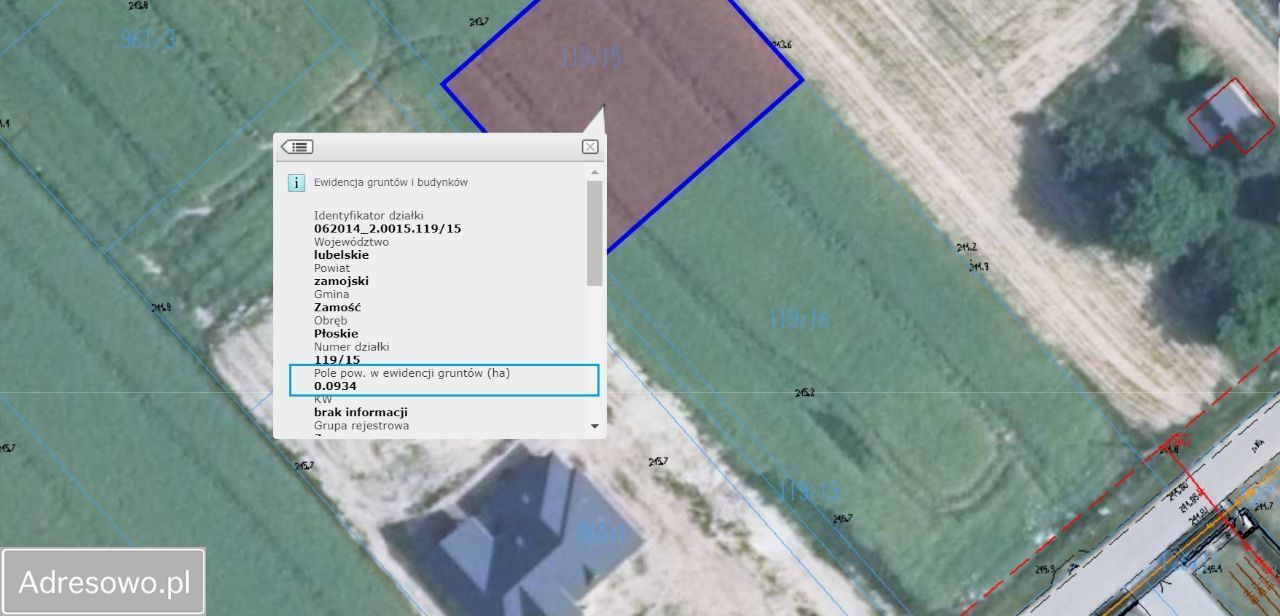Click the blue info icon beside Ewidencja gruntów
The image size is (1280, 616).
296,183
